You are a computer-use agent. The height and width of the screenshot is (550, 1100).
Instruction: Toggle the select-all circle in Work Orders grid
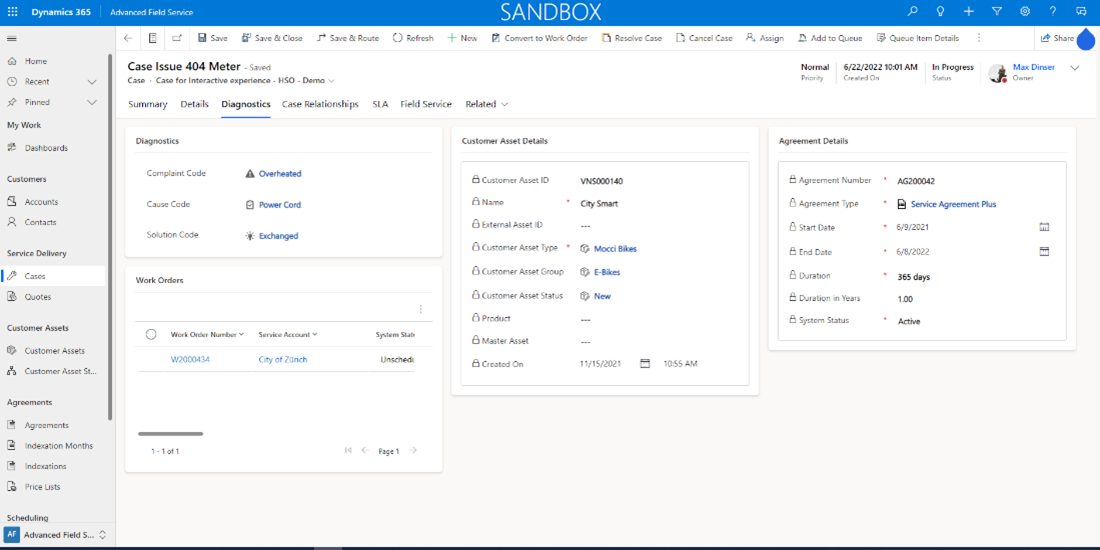point(151,334)
